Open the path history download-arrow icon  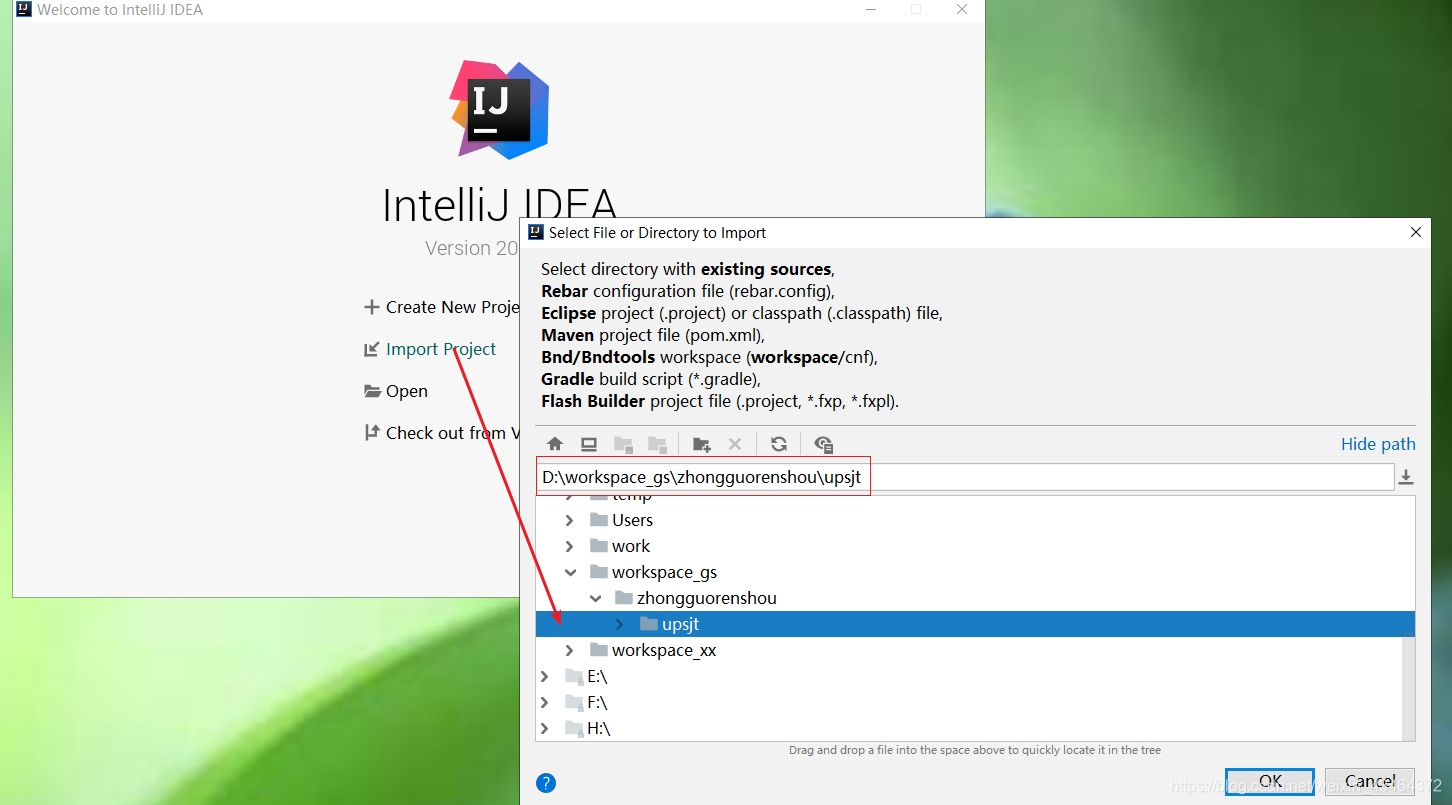click(1406, 477)
